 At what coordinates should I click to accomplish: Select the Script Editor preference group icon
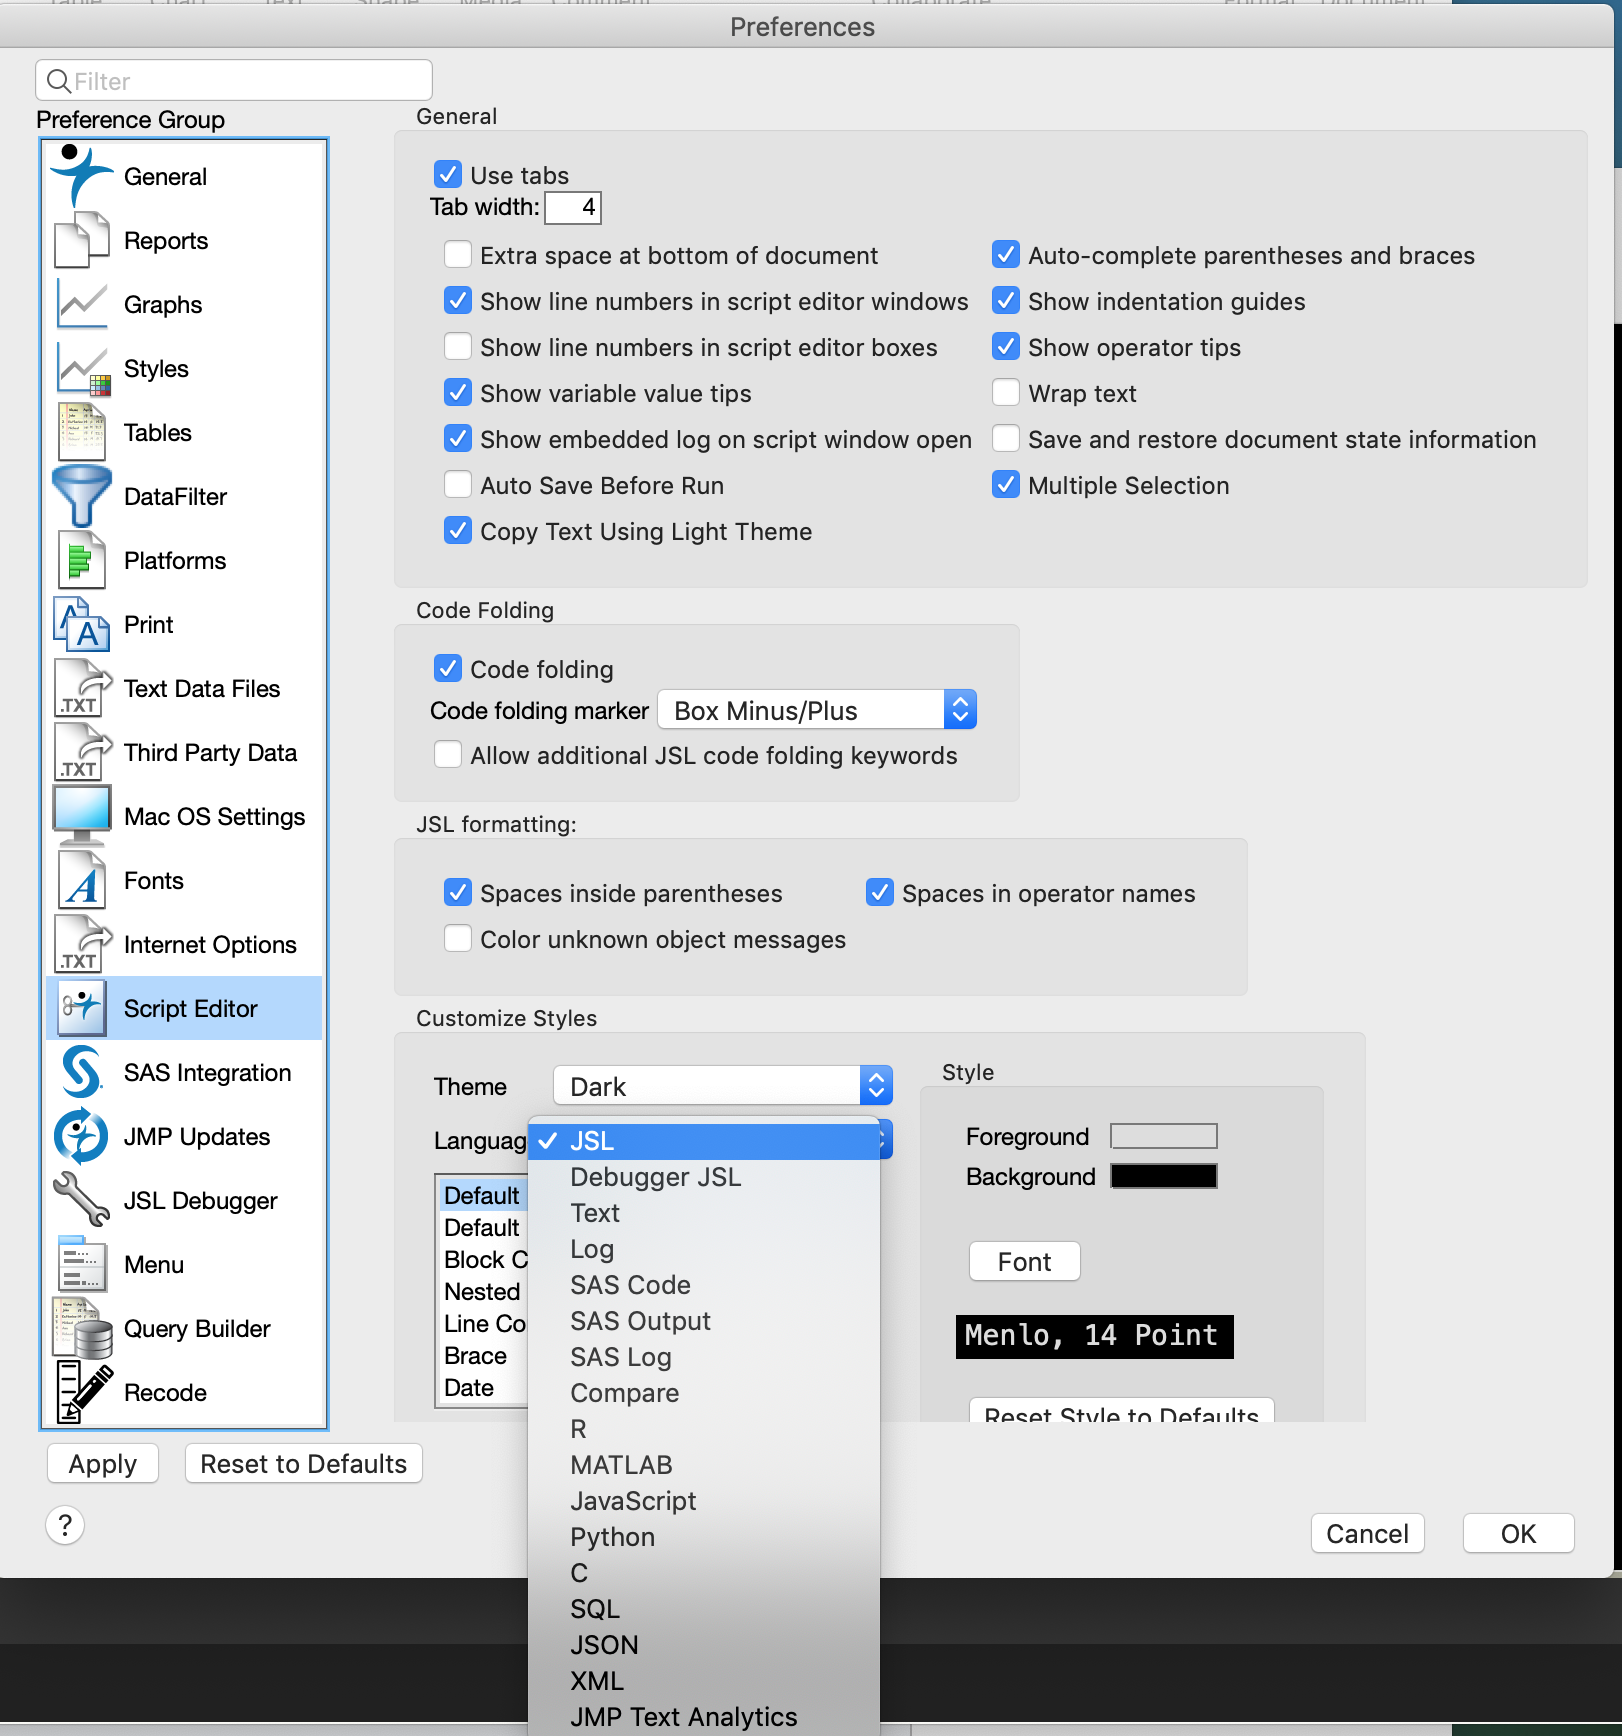(81, 1008)
